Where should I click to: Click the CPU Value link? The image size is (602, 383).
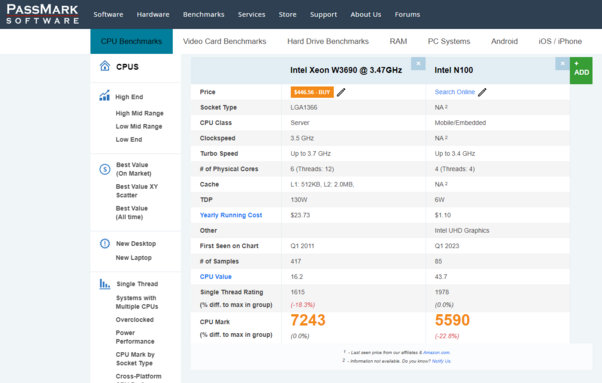(215, 277)
